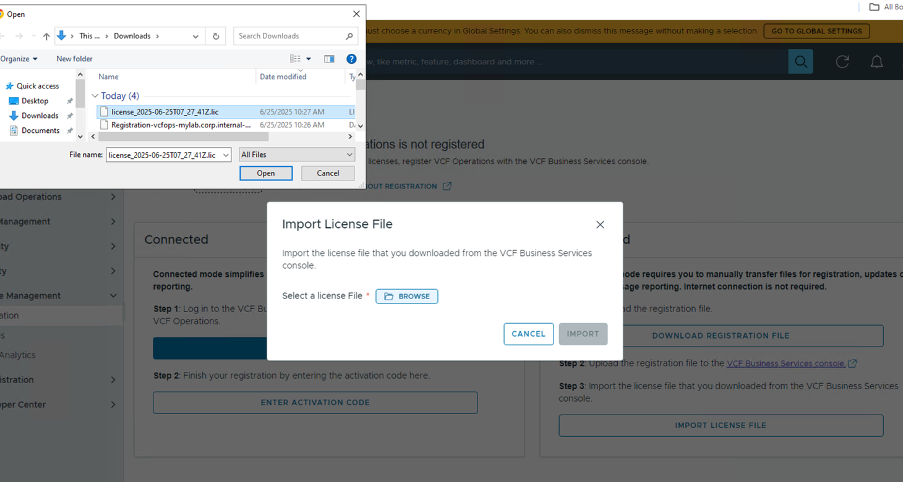
Task: Close the Import License File dialog
Action: tap(600, 224)
